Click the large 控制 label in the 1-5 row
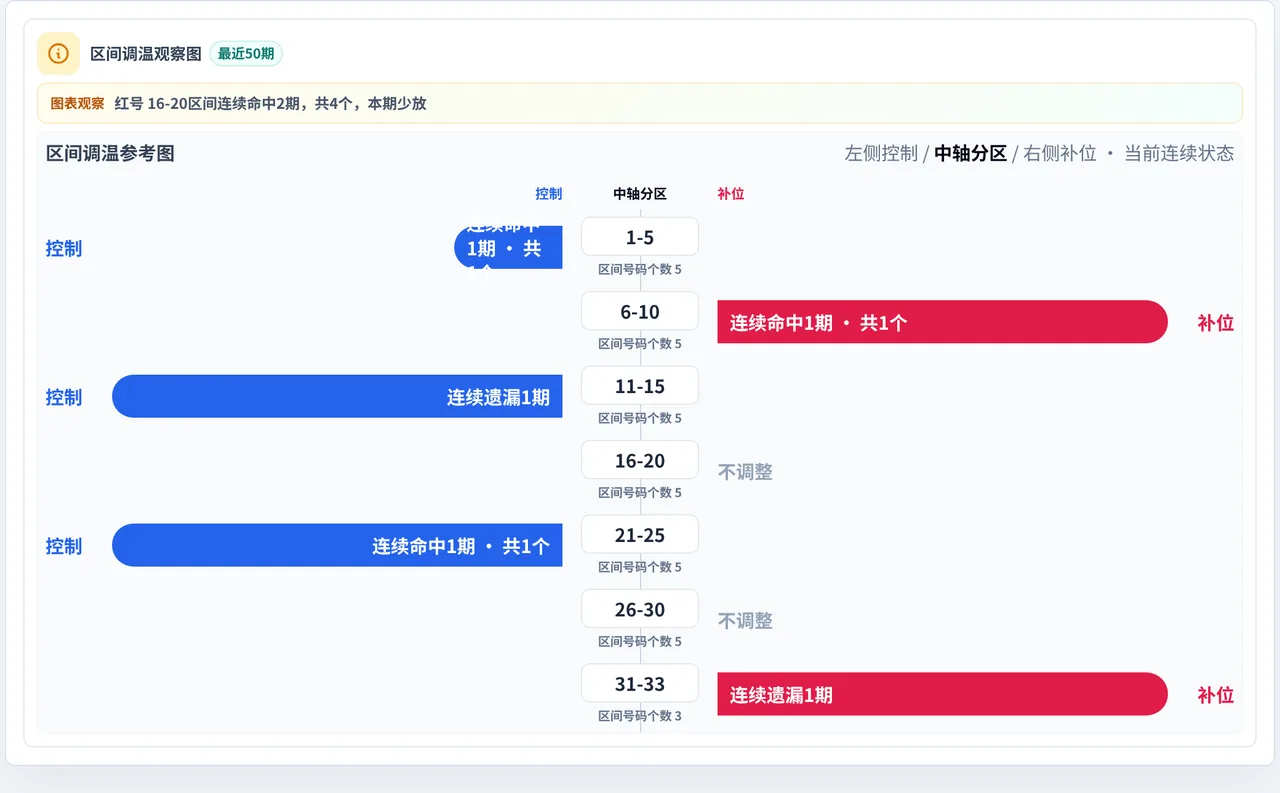This screenshot has height=793, width=1280. point(64,248)
